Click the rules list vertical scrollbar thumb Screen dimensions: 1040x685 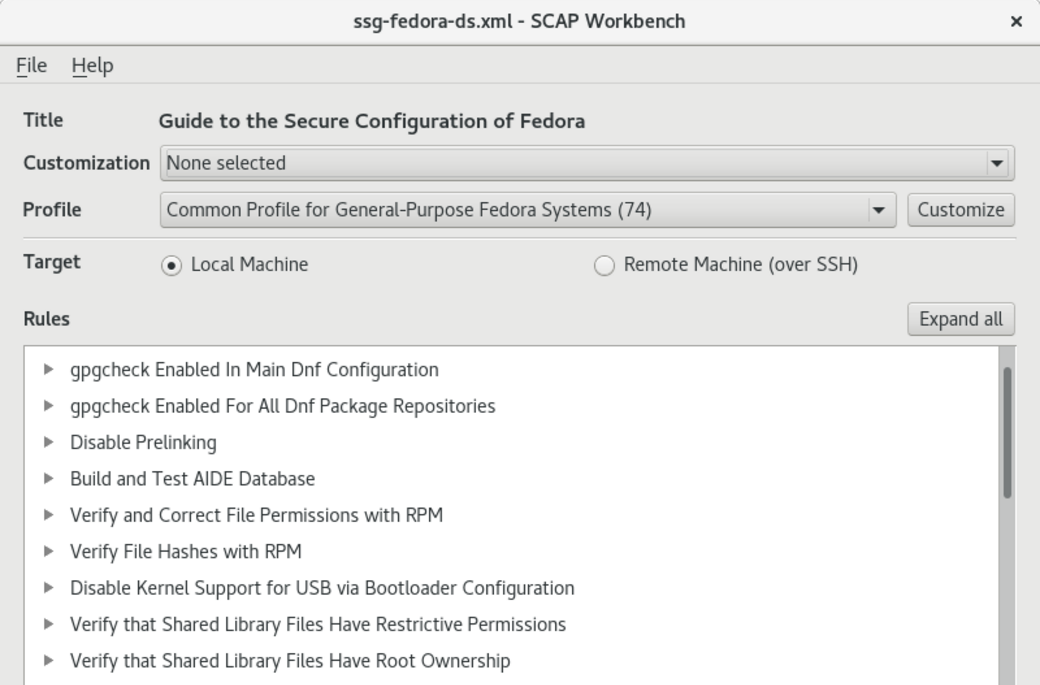coord(1007,432)
